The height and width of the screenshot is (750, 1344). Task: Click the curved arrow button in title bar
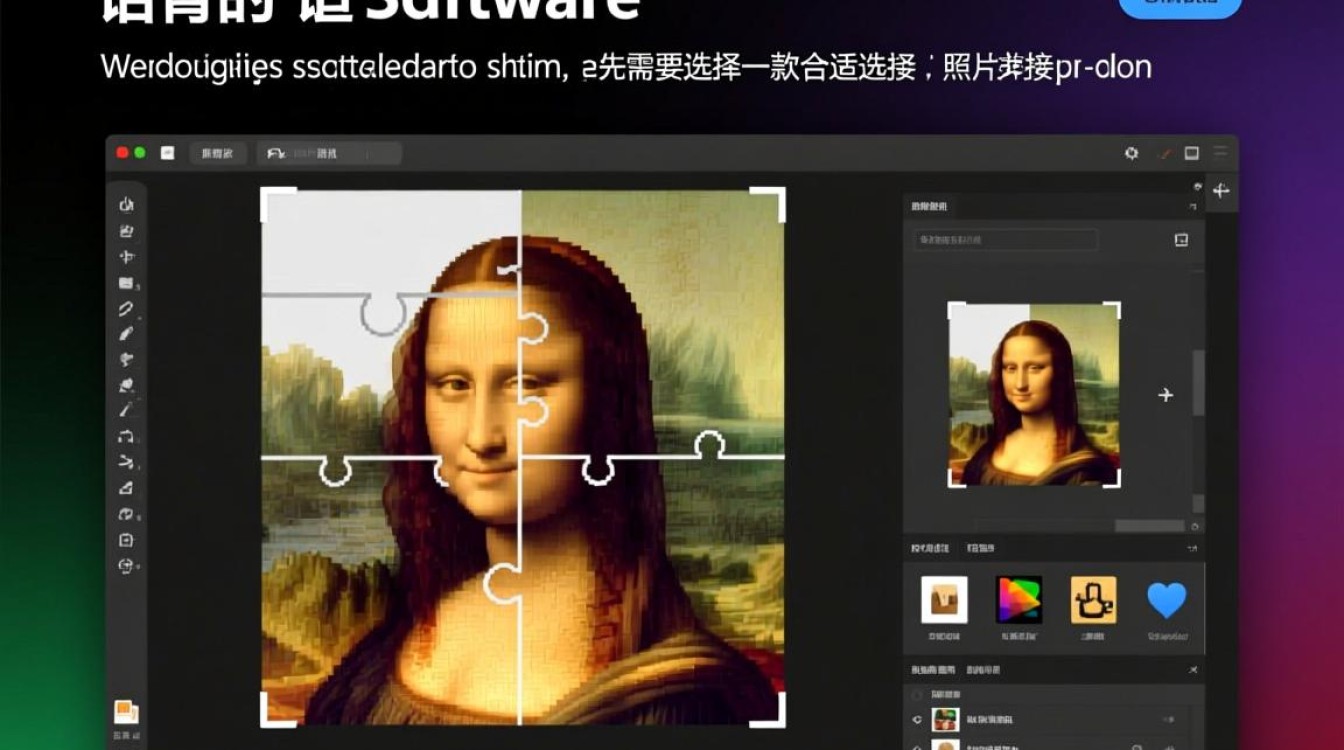click(276, 153)
